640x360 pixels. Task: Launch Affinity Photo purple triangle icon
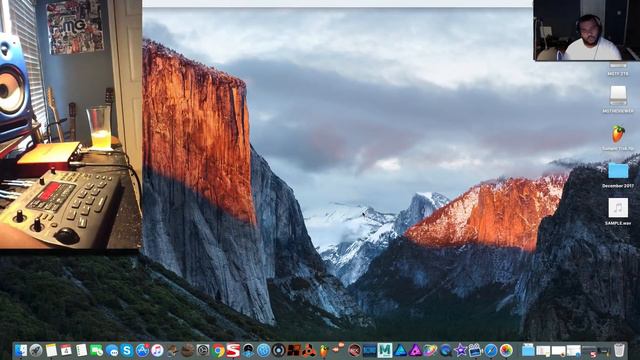pos(415,350)
